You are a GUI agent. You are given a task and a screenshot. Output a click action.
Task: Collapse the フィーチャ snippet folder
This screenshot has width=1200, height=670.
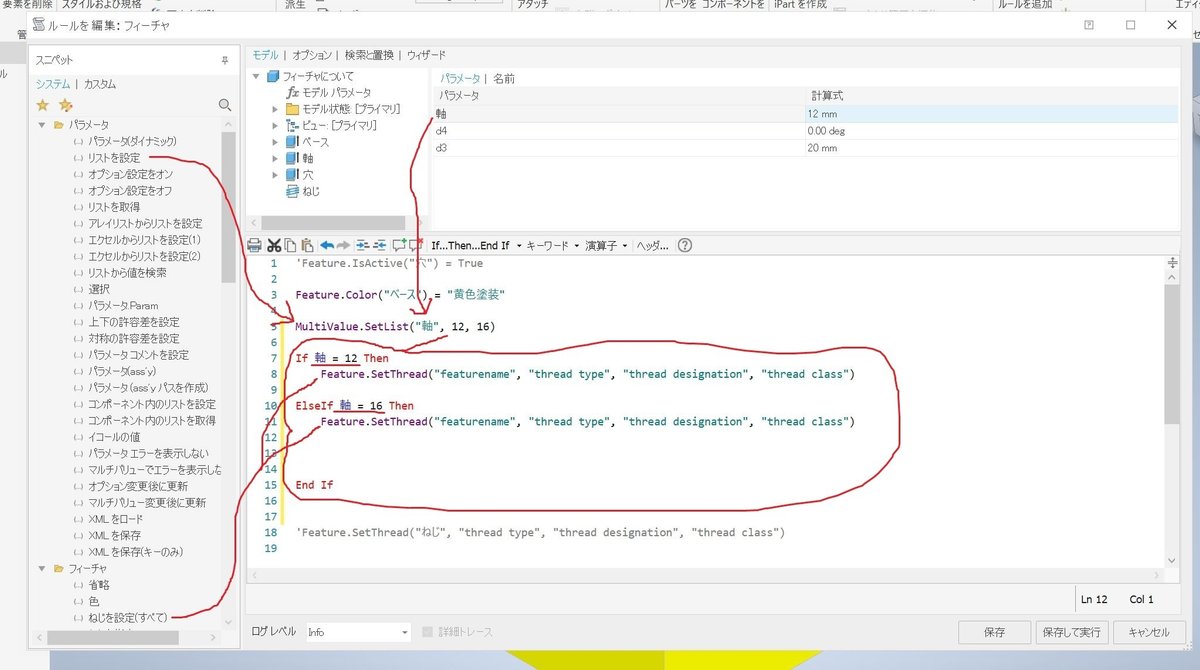point(43,568)
